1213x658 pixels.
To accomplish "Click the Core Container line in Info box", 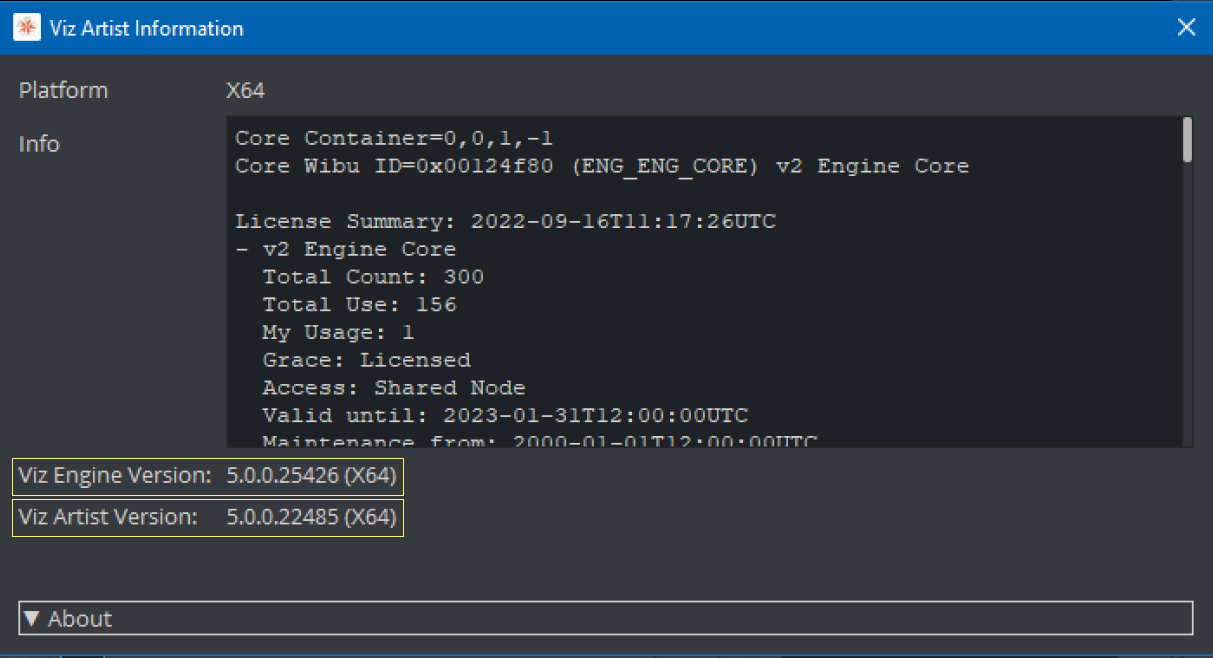I will pyautogui.click(x=393, y=138).
